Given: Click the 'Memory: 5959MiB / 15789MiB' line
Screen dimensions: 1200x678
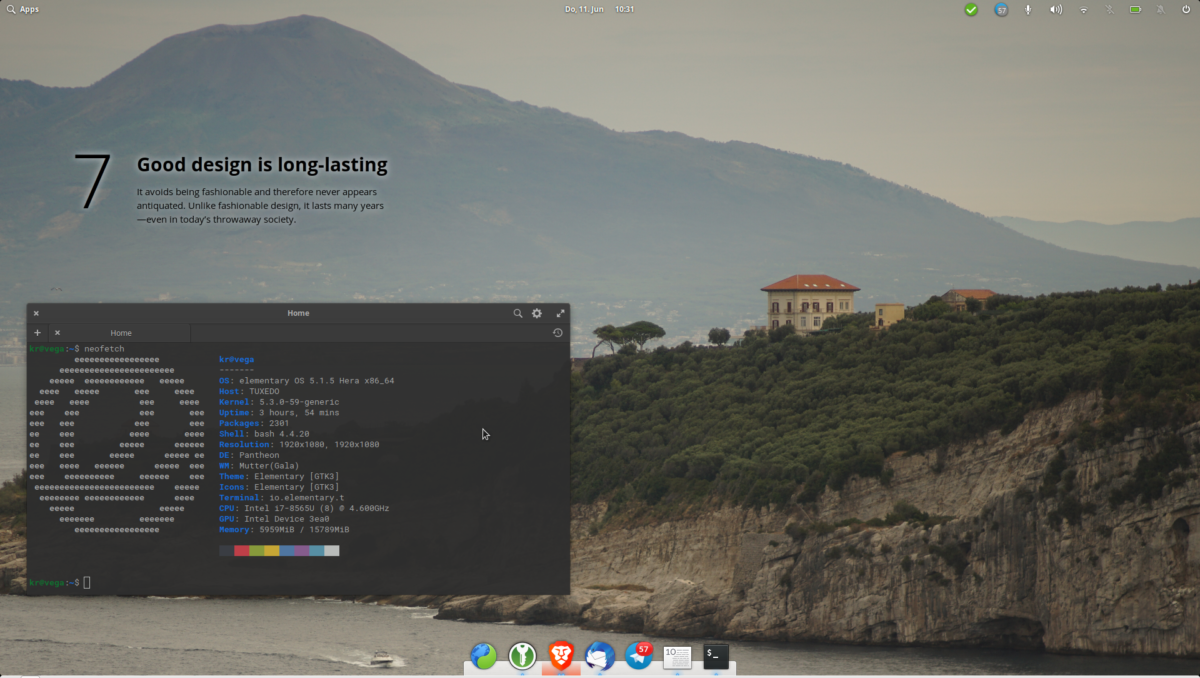Looking at the screenshot, I should (284, 529).
